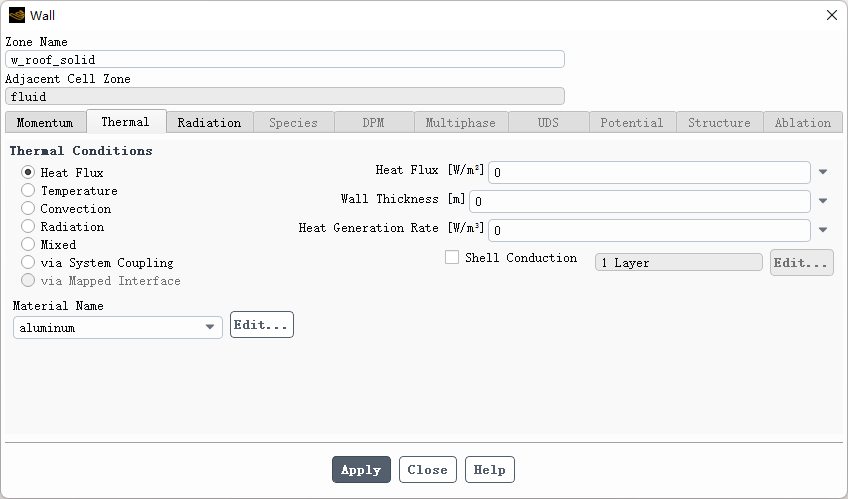
Task: Close the Wall dialog window
Action: [x=831, y=15]
